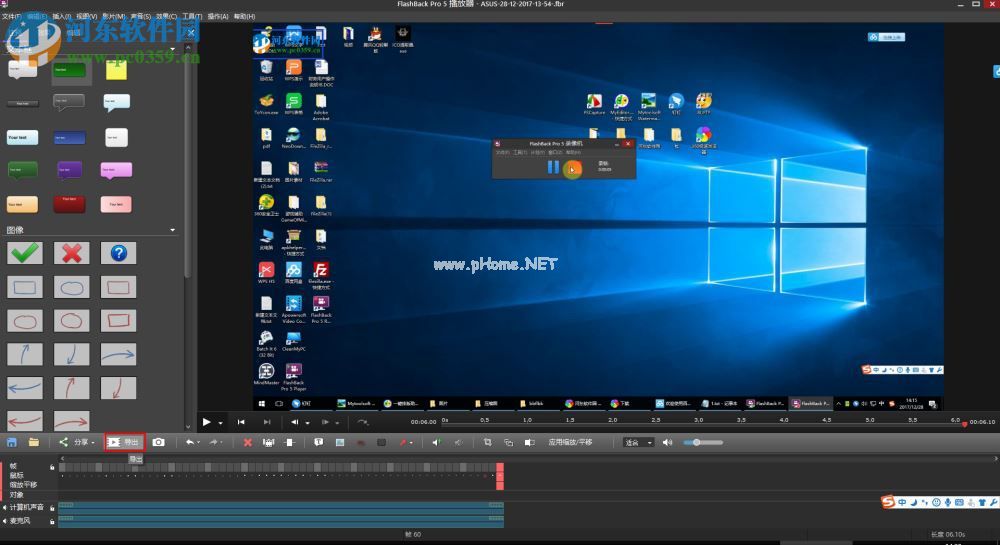1000x545 pixels.
Task: Click the 导出 export button
Action: 124,442
